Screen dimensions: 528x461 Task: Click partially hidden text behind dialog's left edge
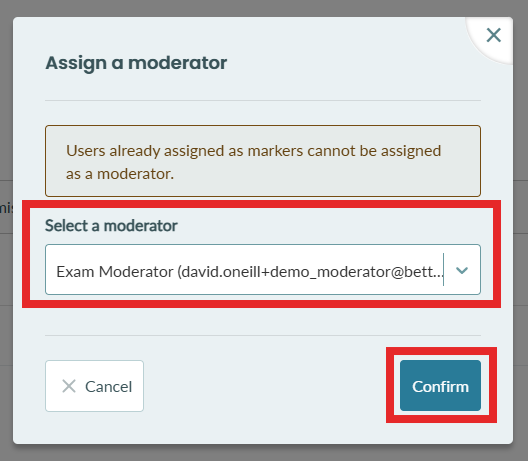[6, 208]
